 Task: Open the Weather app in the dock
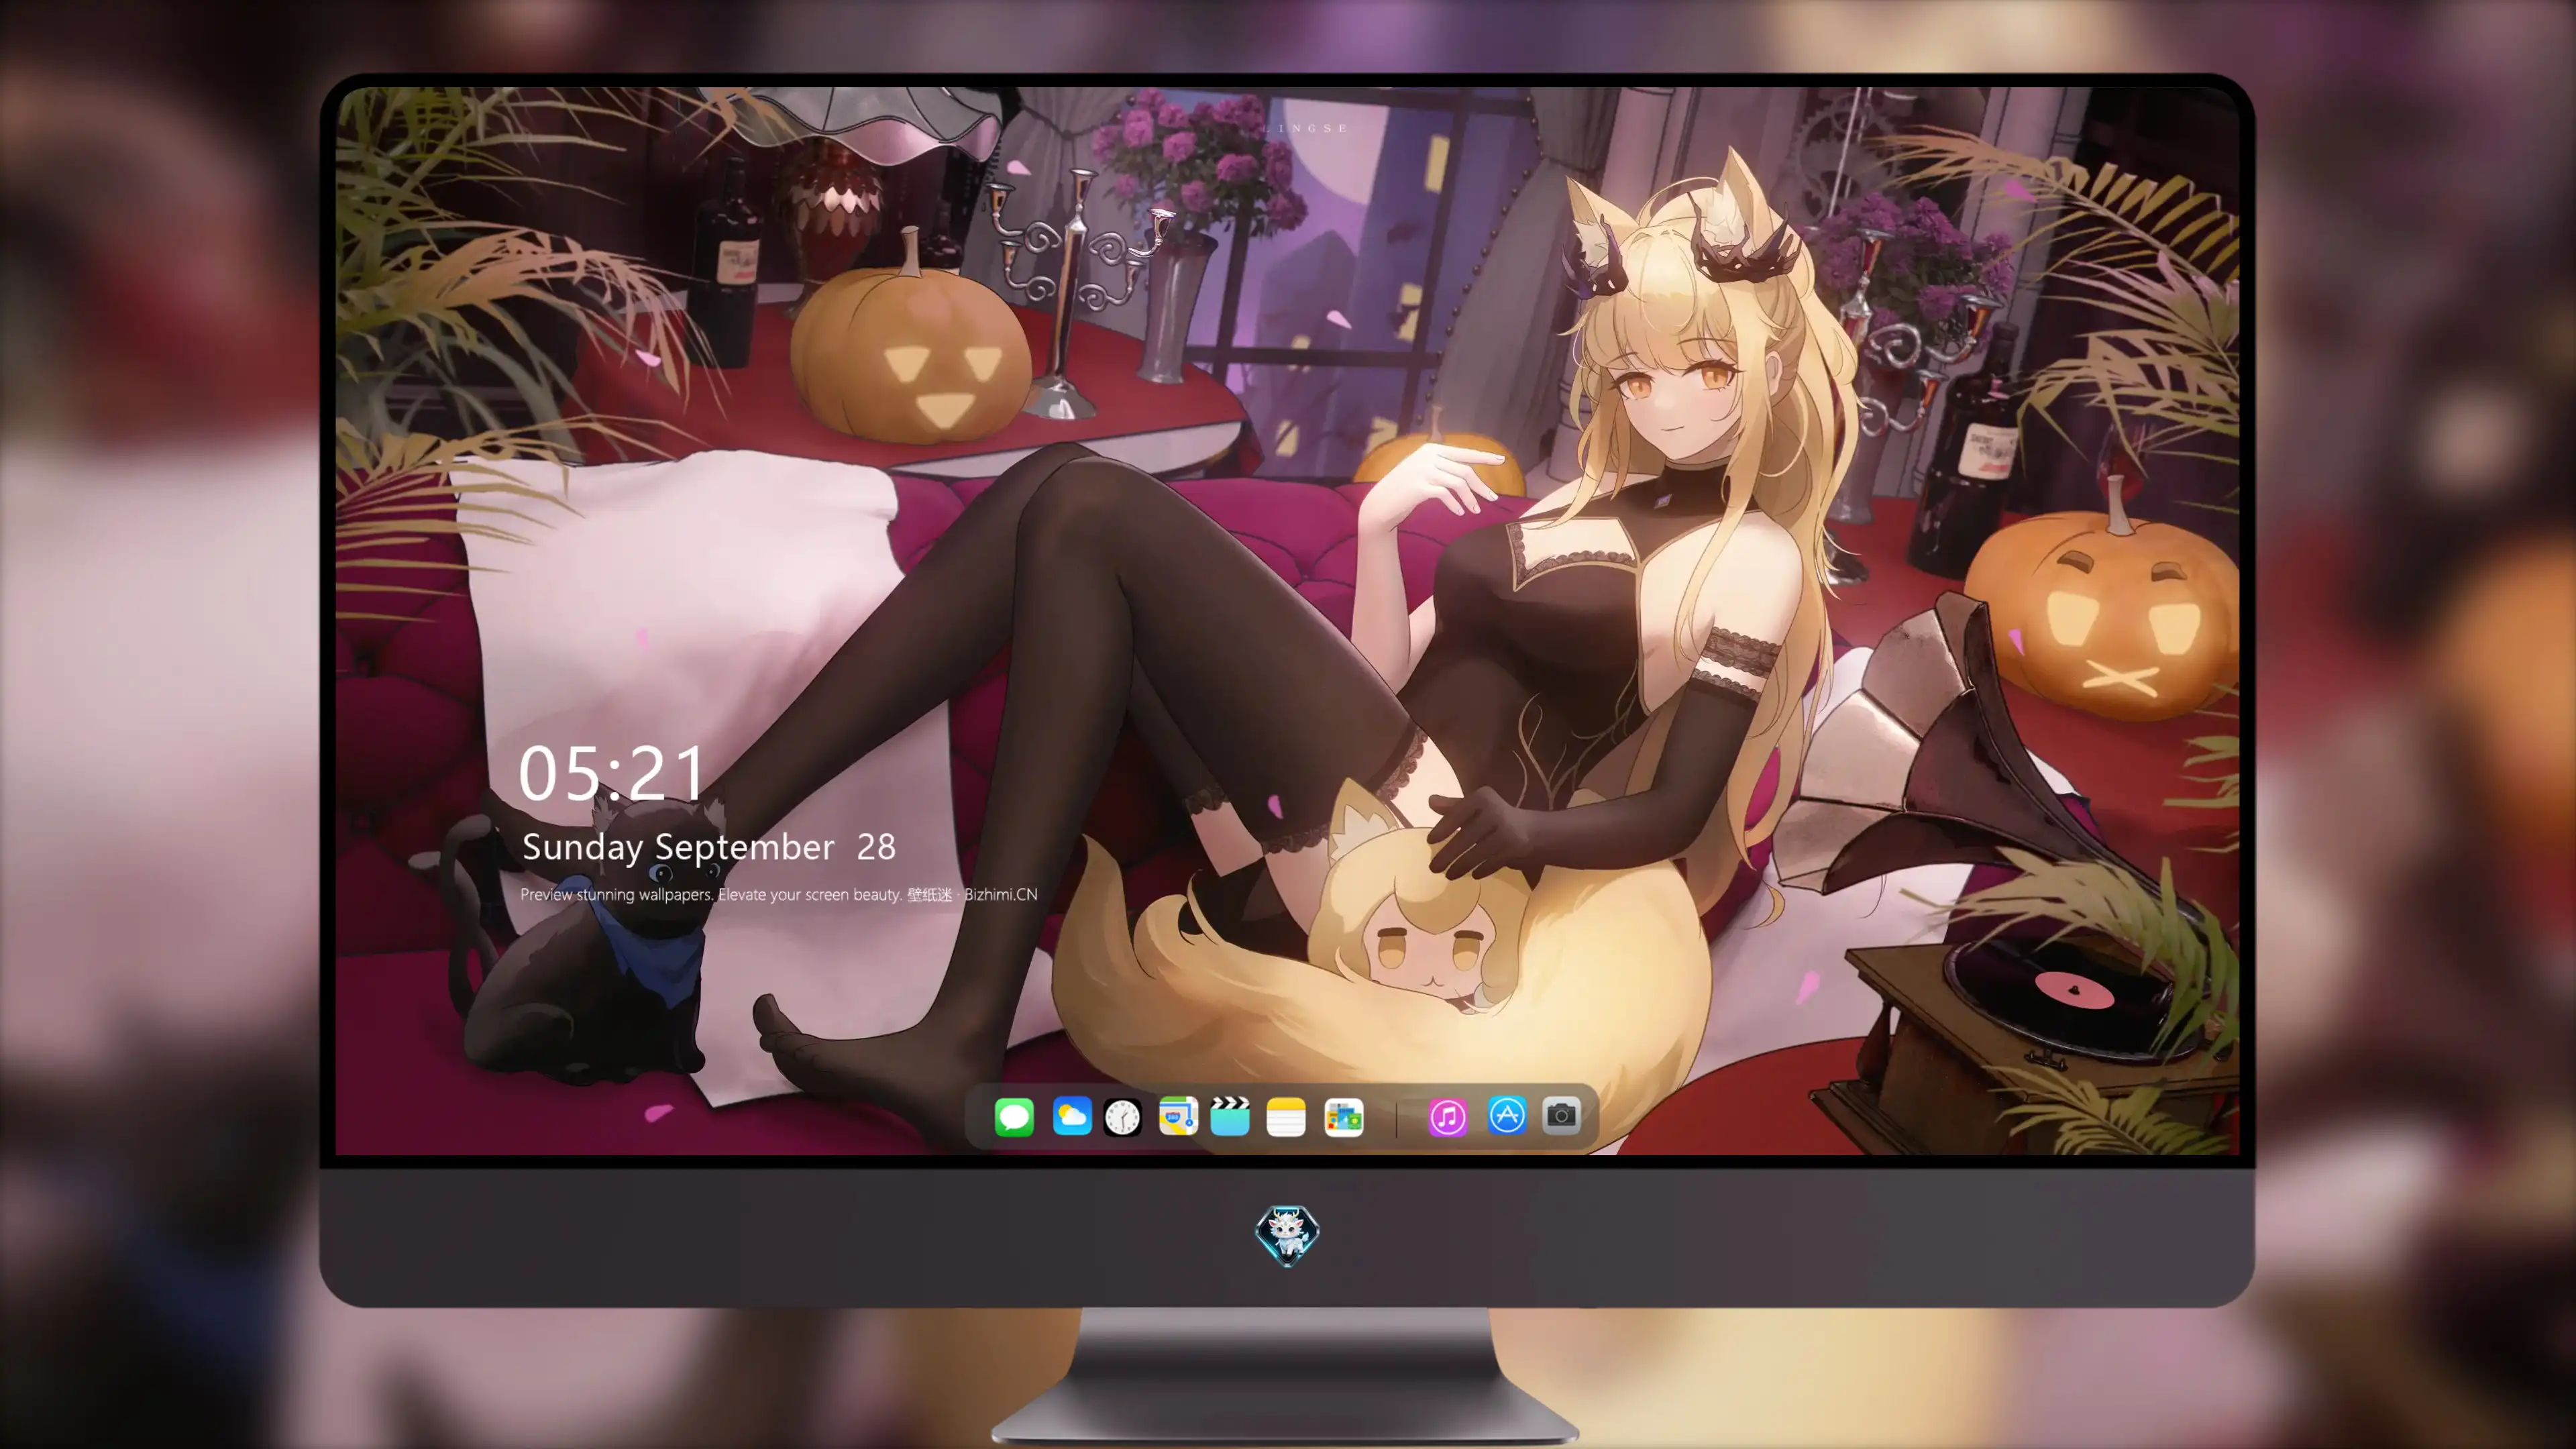[1072, 1116]
